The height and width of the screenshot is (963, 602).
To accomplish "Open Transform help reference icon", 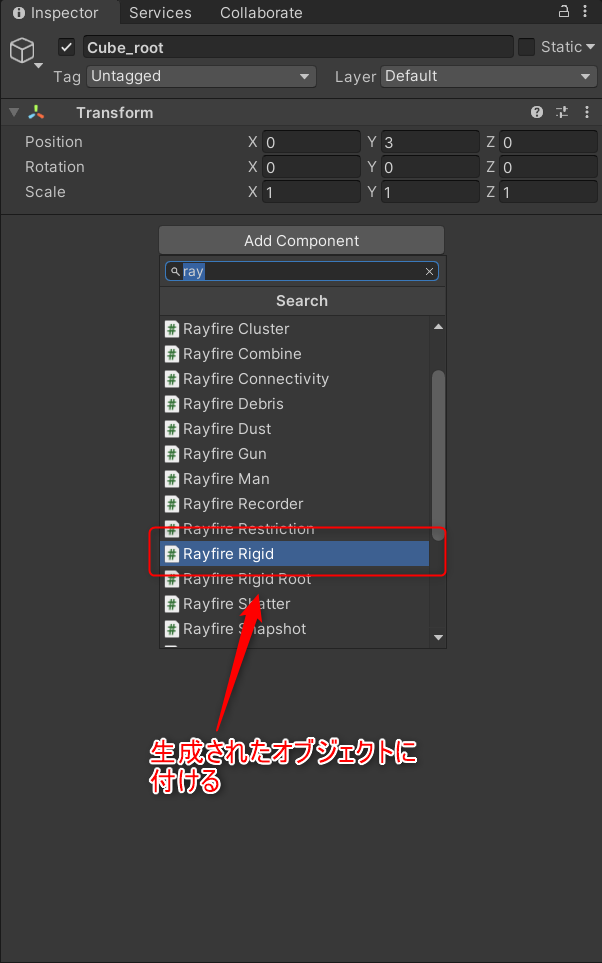I will click(537, 112).
